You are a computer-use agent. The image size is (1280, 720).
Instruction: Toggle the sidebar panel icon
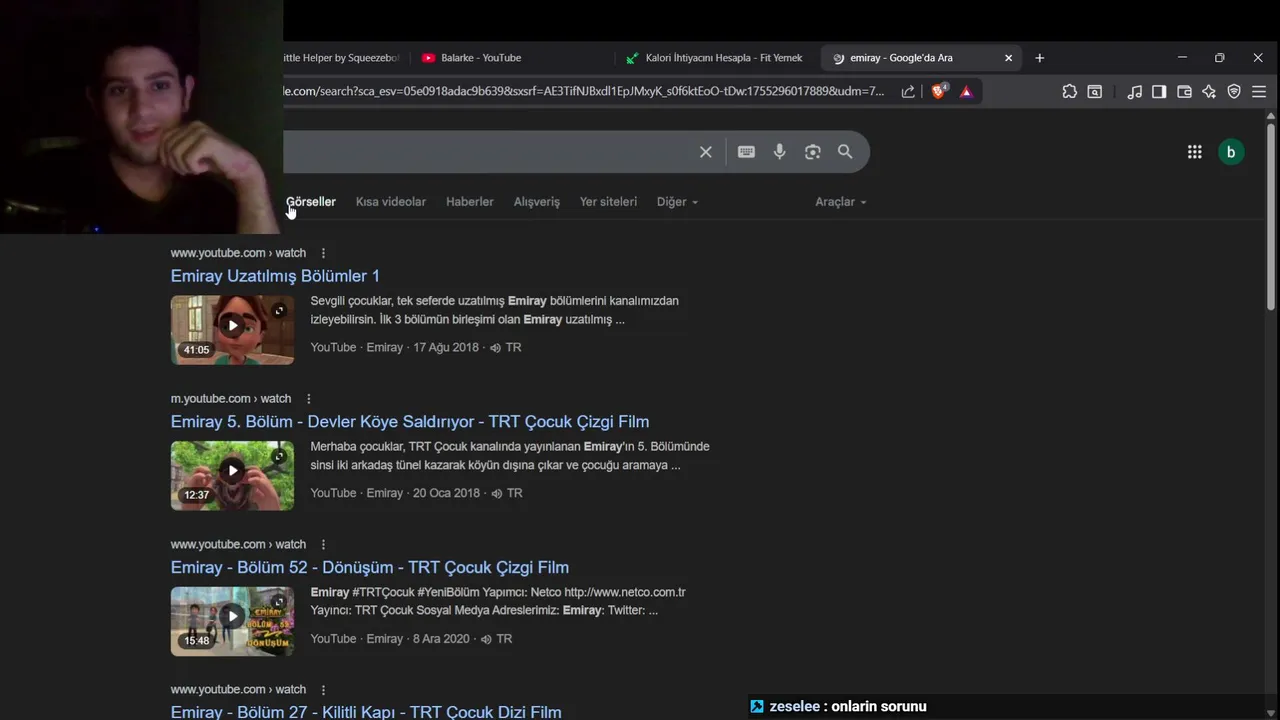click(1159, 92)
